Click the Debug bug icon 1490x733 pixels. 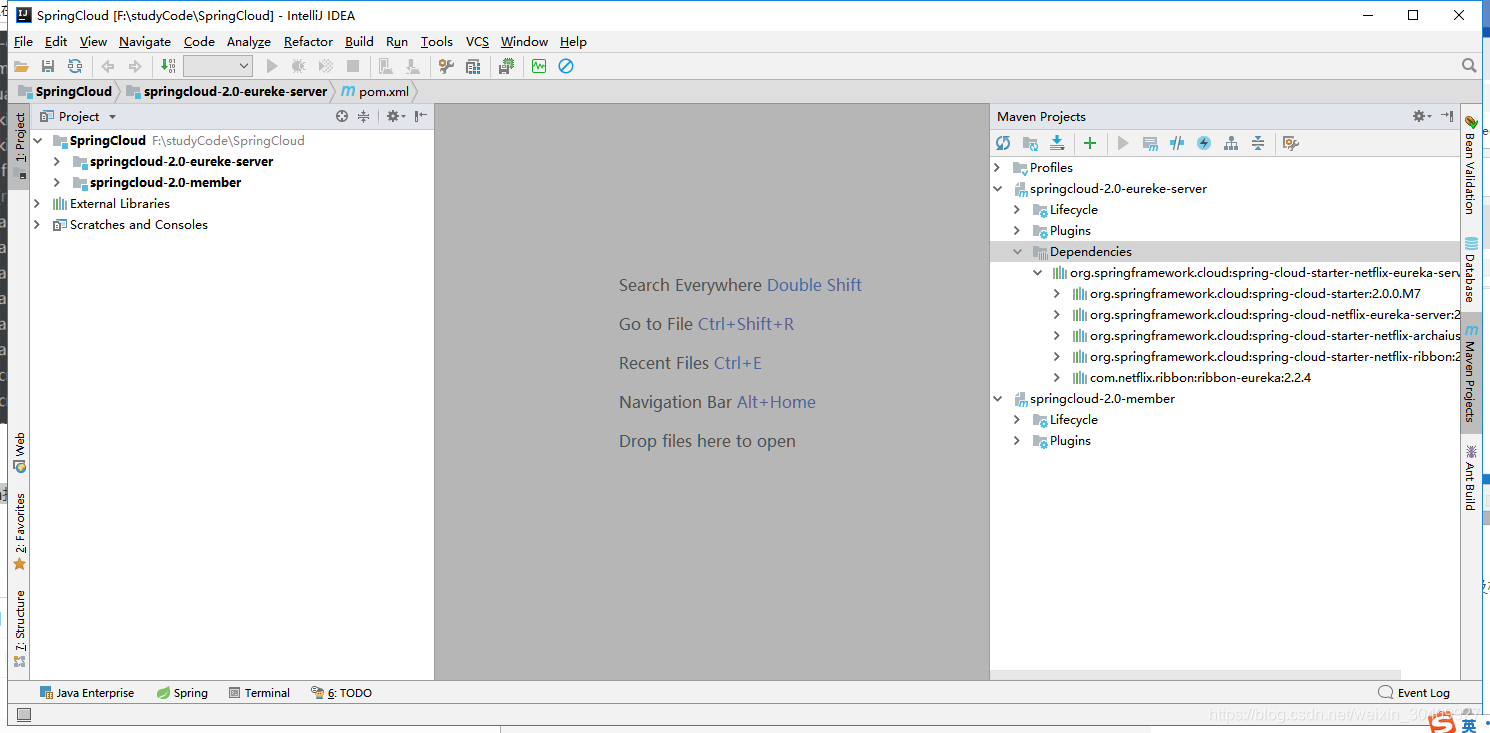coord(298,66)
